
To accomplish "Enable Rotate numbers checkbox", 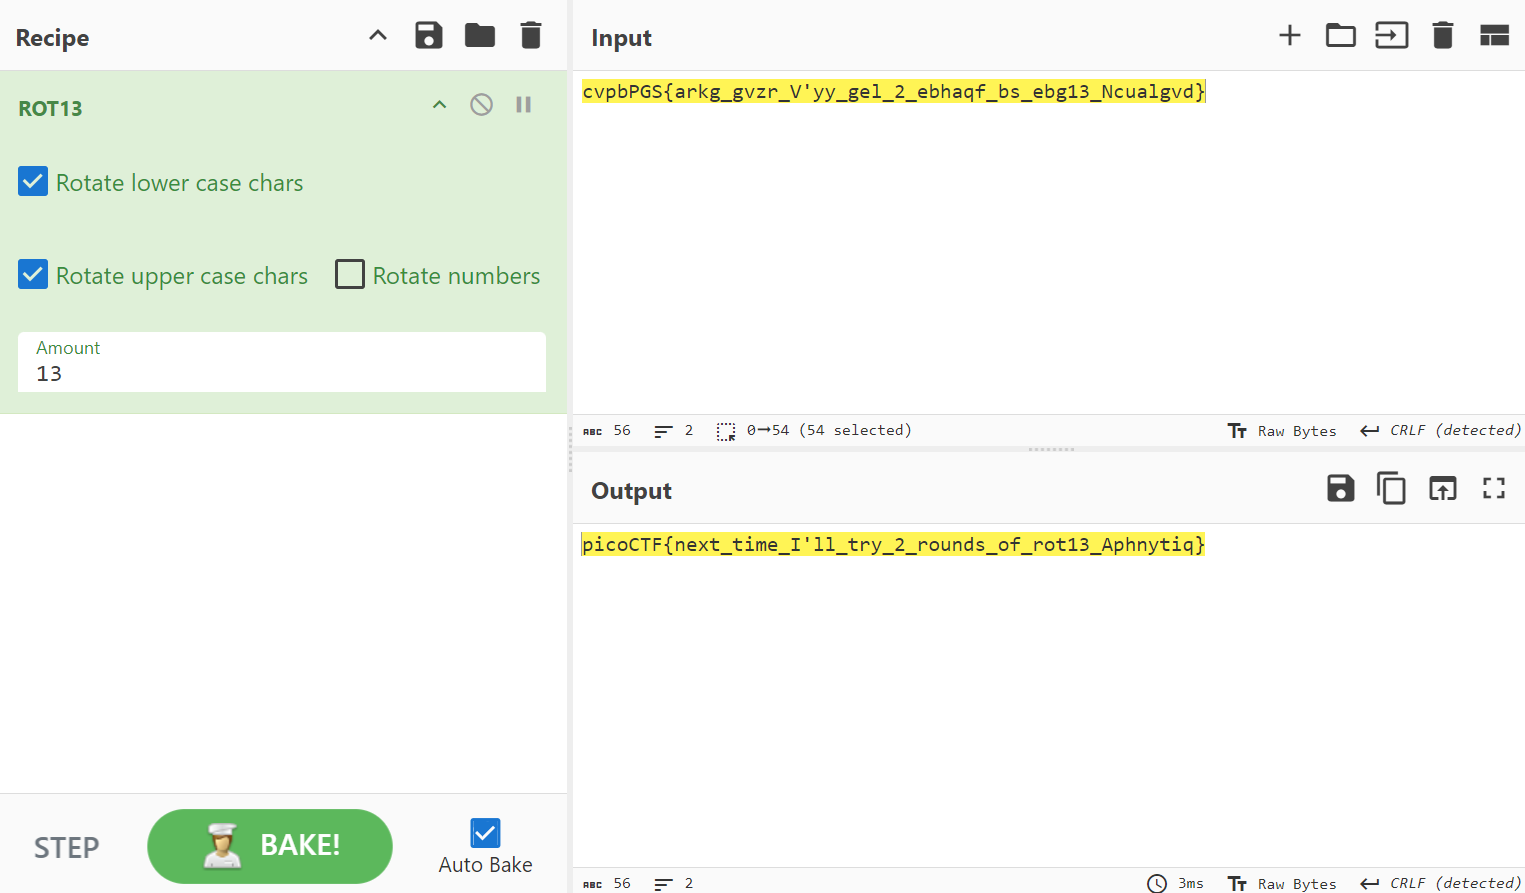I will pos(350,275).
